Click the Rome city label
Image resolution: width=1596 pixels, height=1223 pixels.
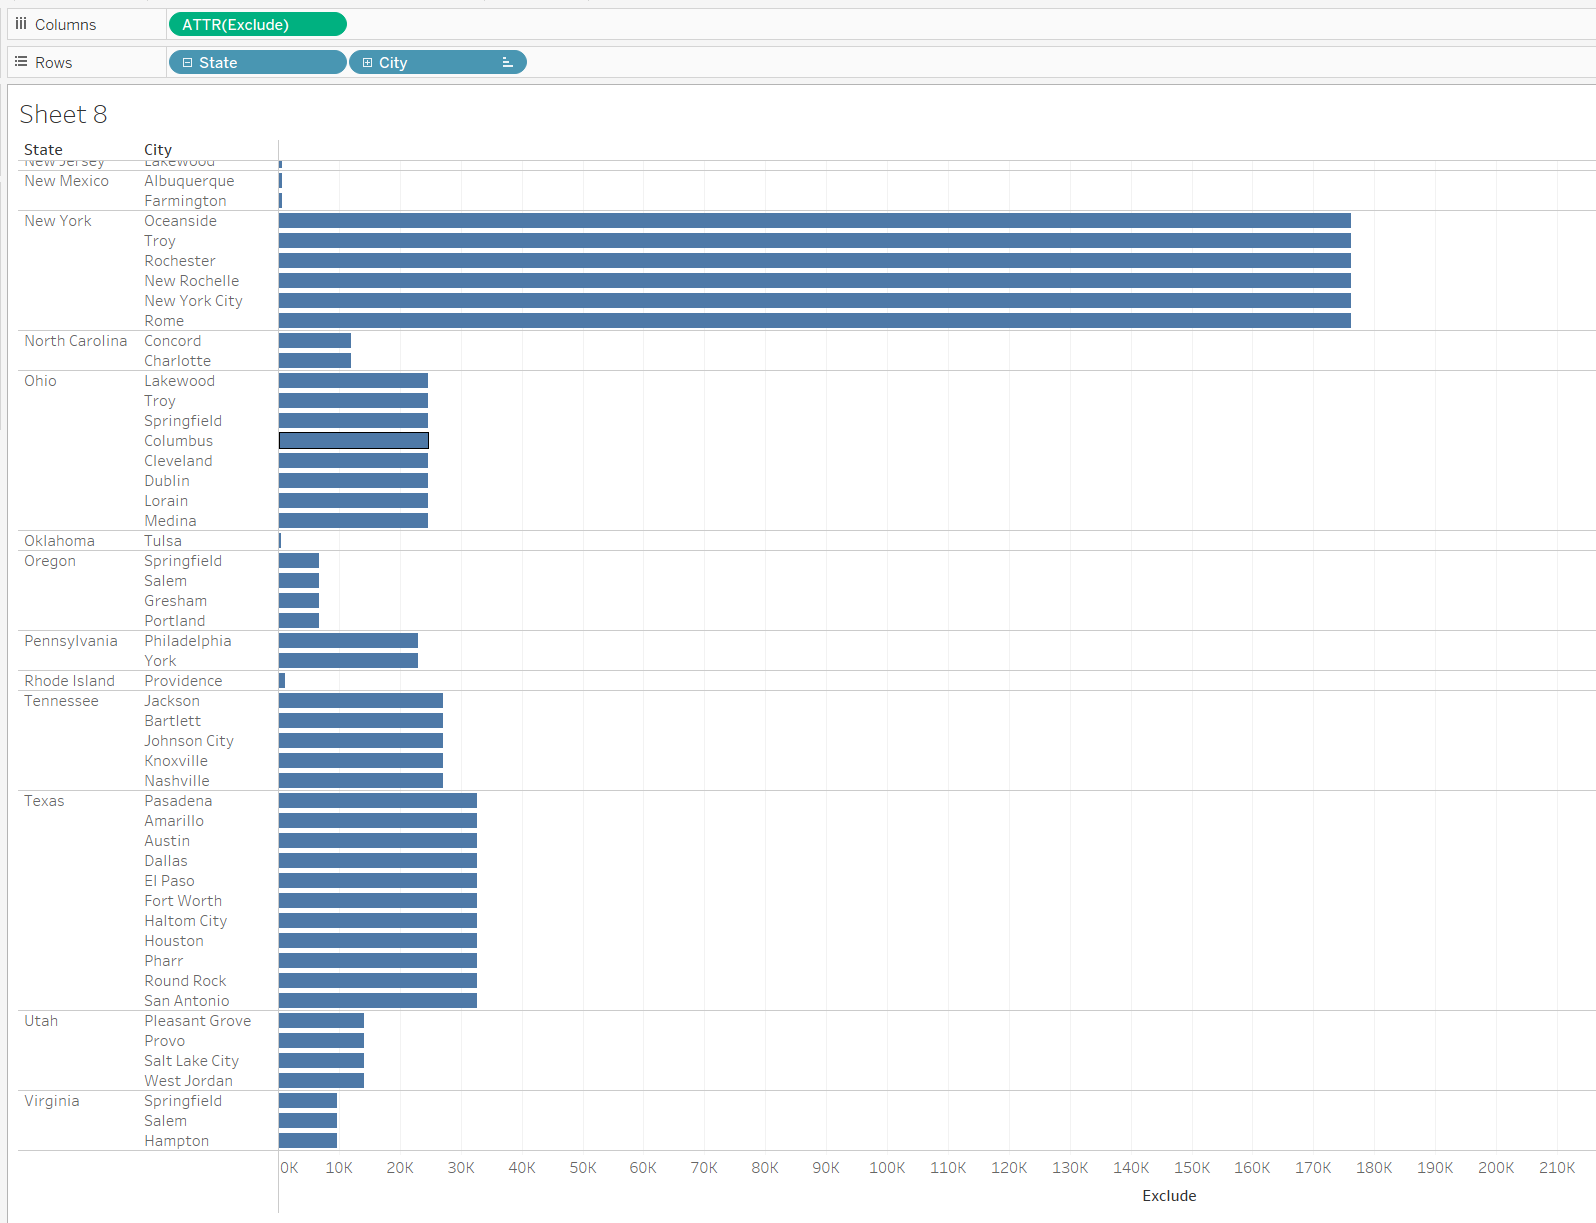[164, 321]
